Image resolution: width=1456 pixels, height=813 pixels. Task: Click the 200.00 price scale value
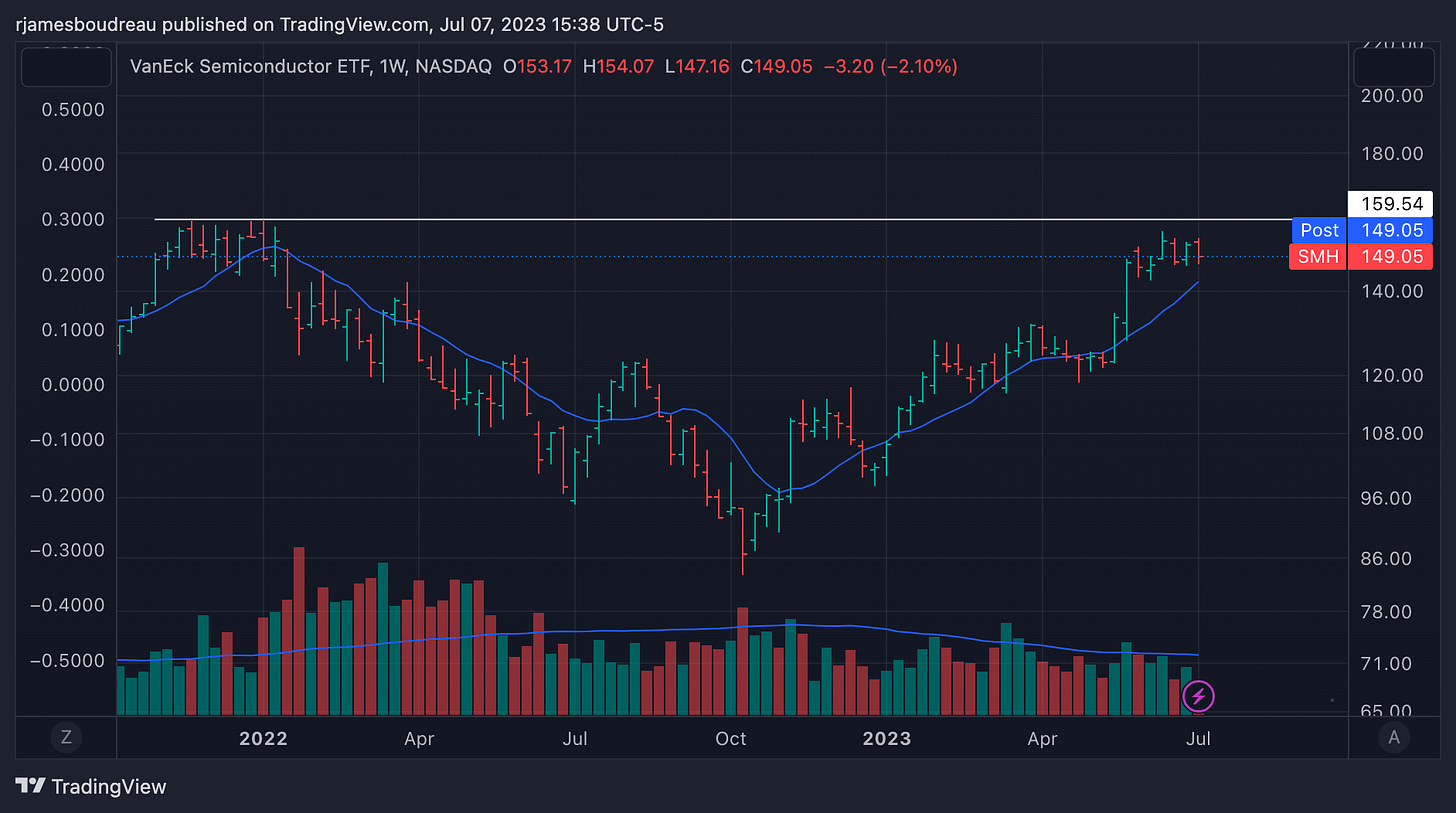[1394, 96]
